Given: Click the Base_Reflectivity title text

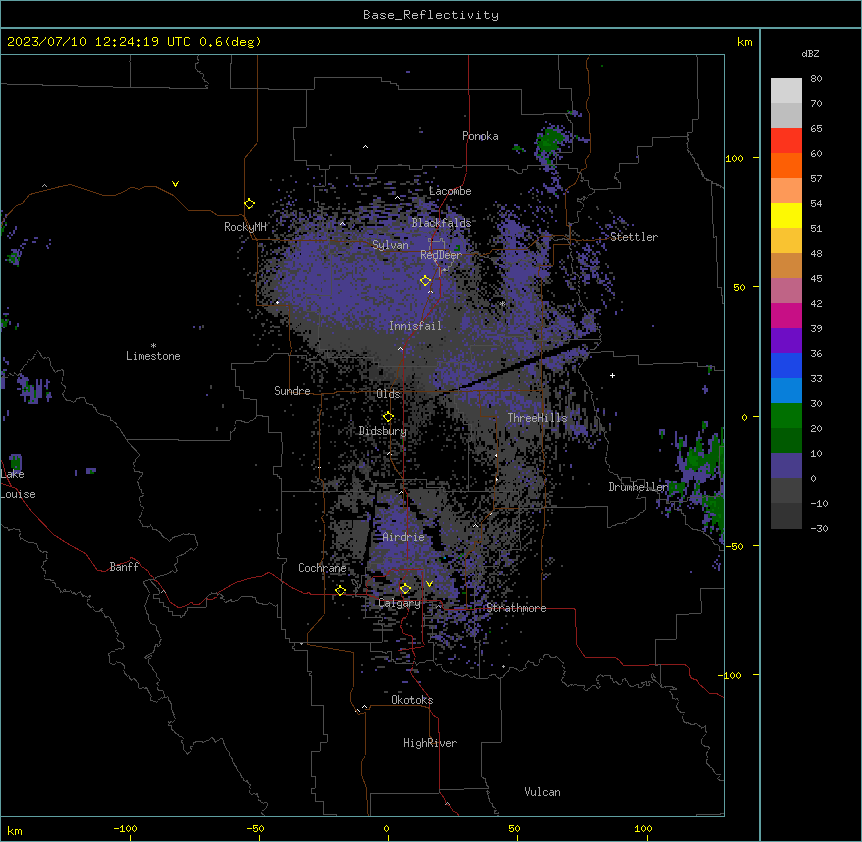Looking at the screenshot, I should tap(430, 15).
